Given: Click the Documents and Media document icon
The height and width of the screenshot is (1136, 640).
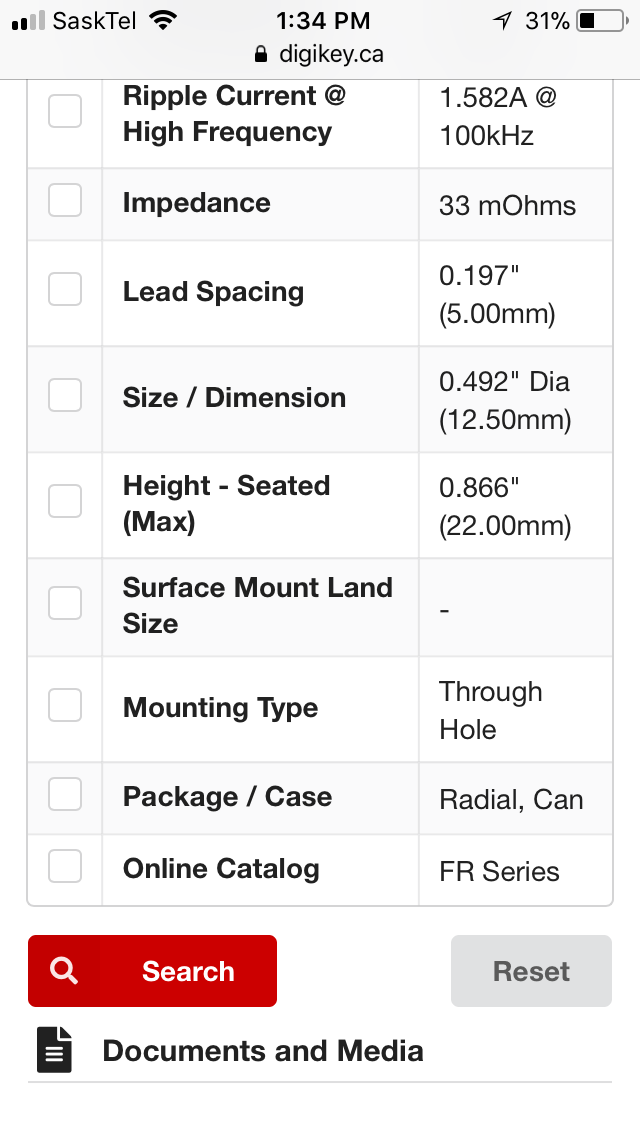Looking at the screenshot, I should [x=54, y=1050].
